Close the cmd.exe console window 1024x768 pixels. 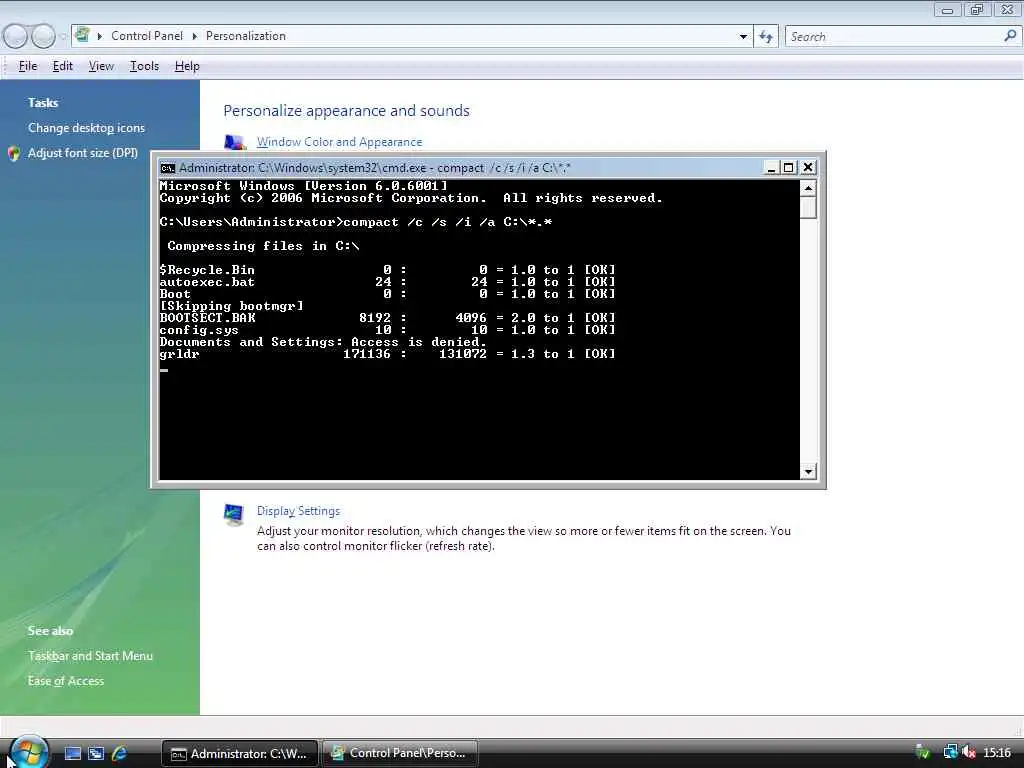[x=808, y=168]
